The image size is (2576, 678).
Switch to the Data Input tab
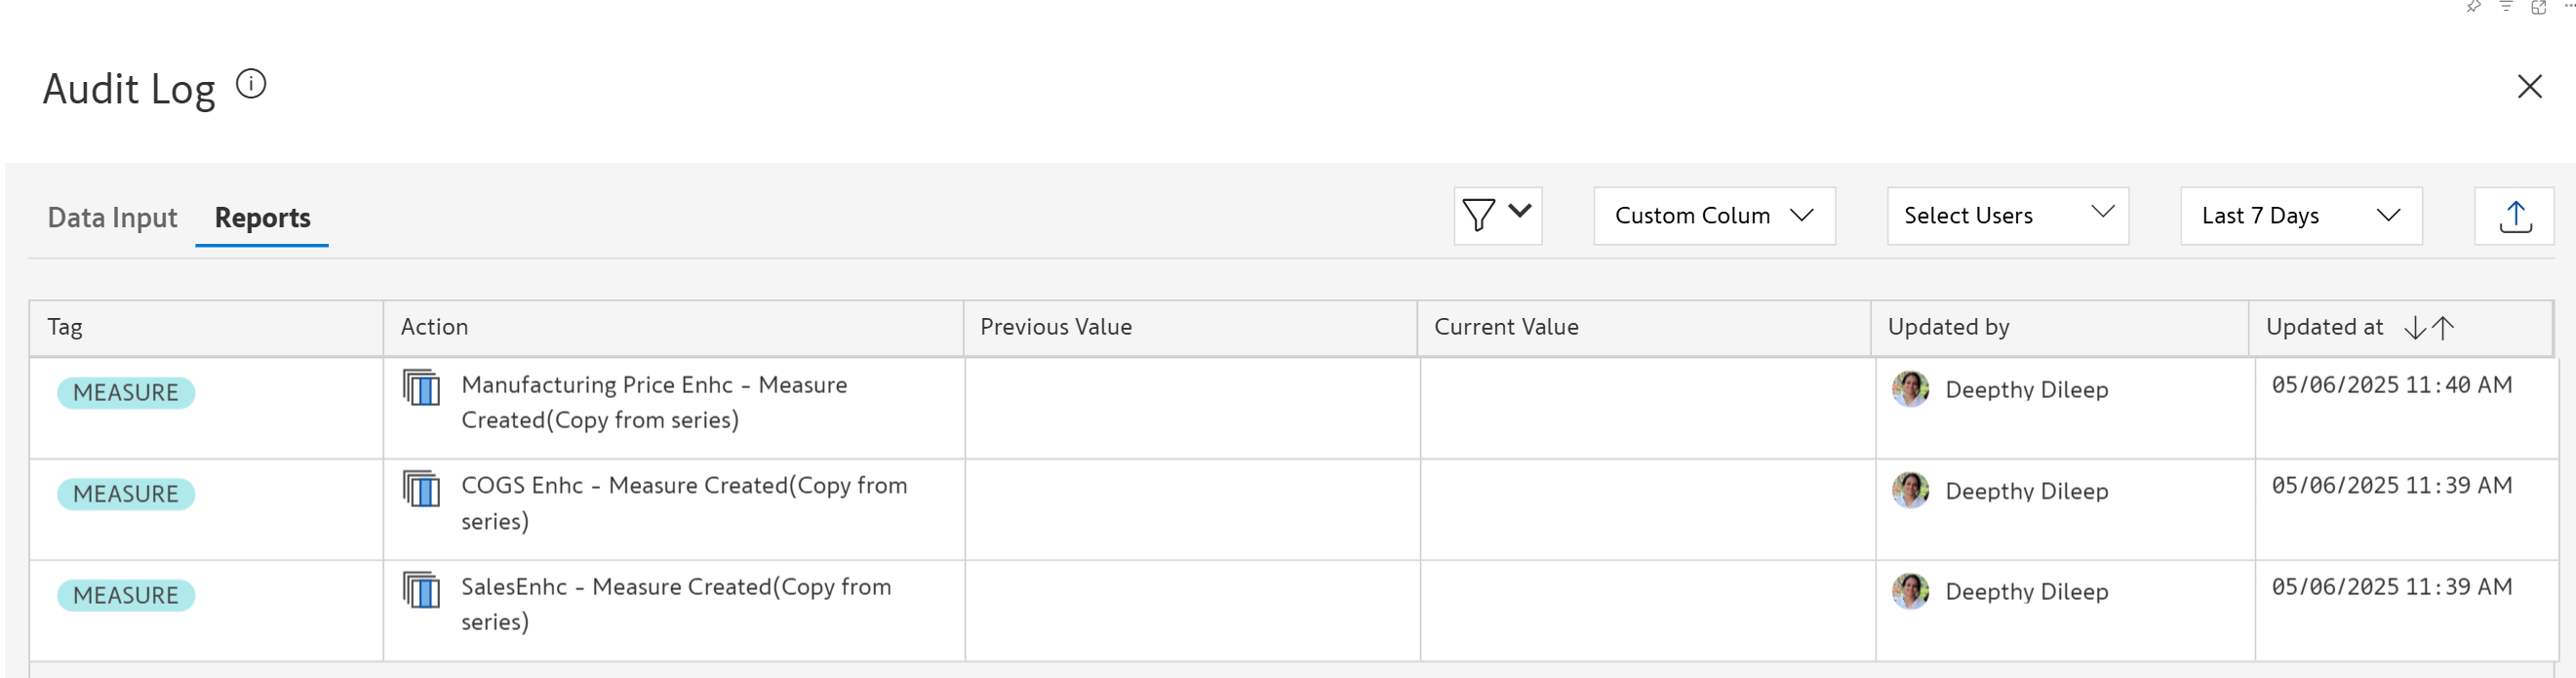[112, 217]
